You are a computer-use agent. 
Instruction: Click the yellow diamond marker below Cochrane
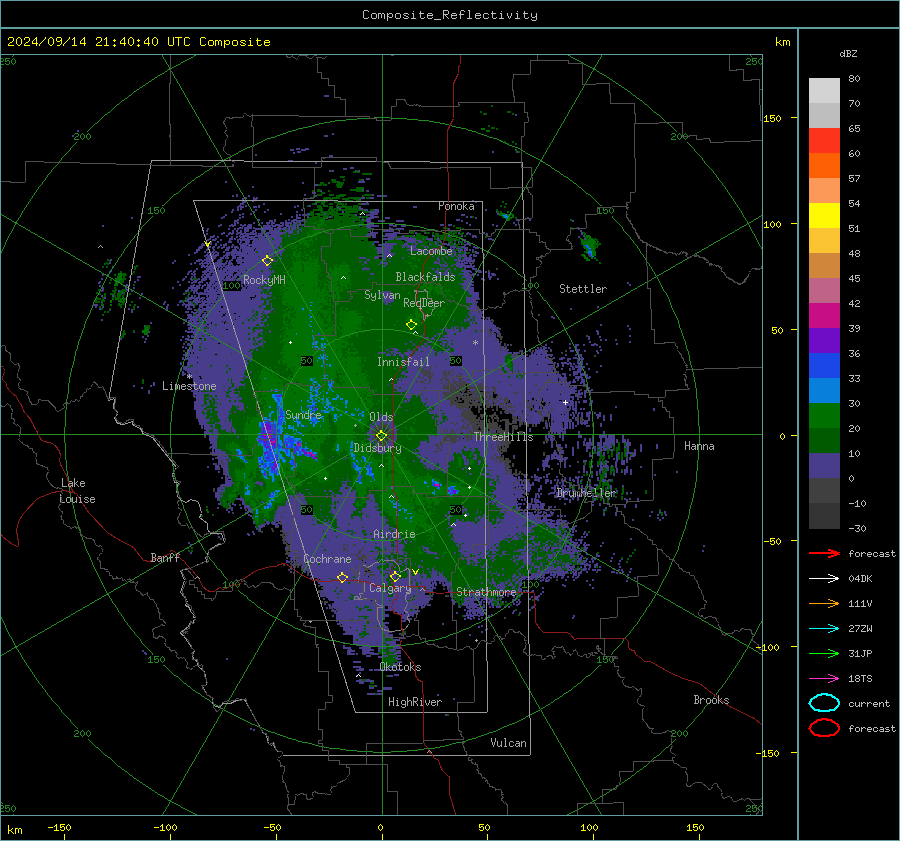[343, 577]
